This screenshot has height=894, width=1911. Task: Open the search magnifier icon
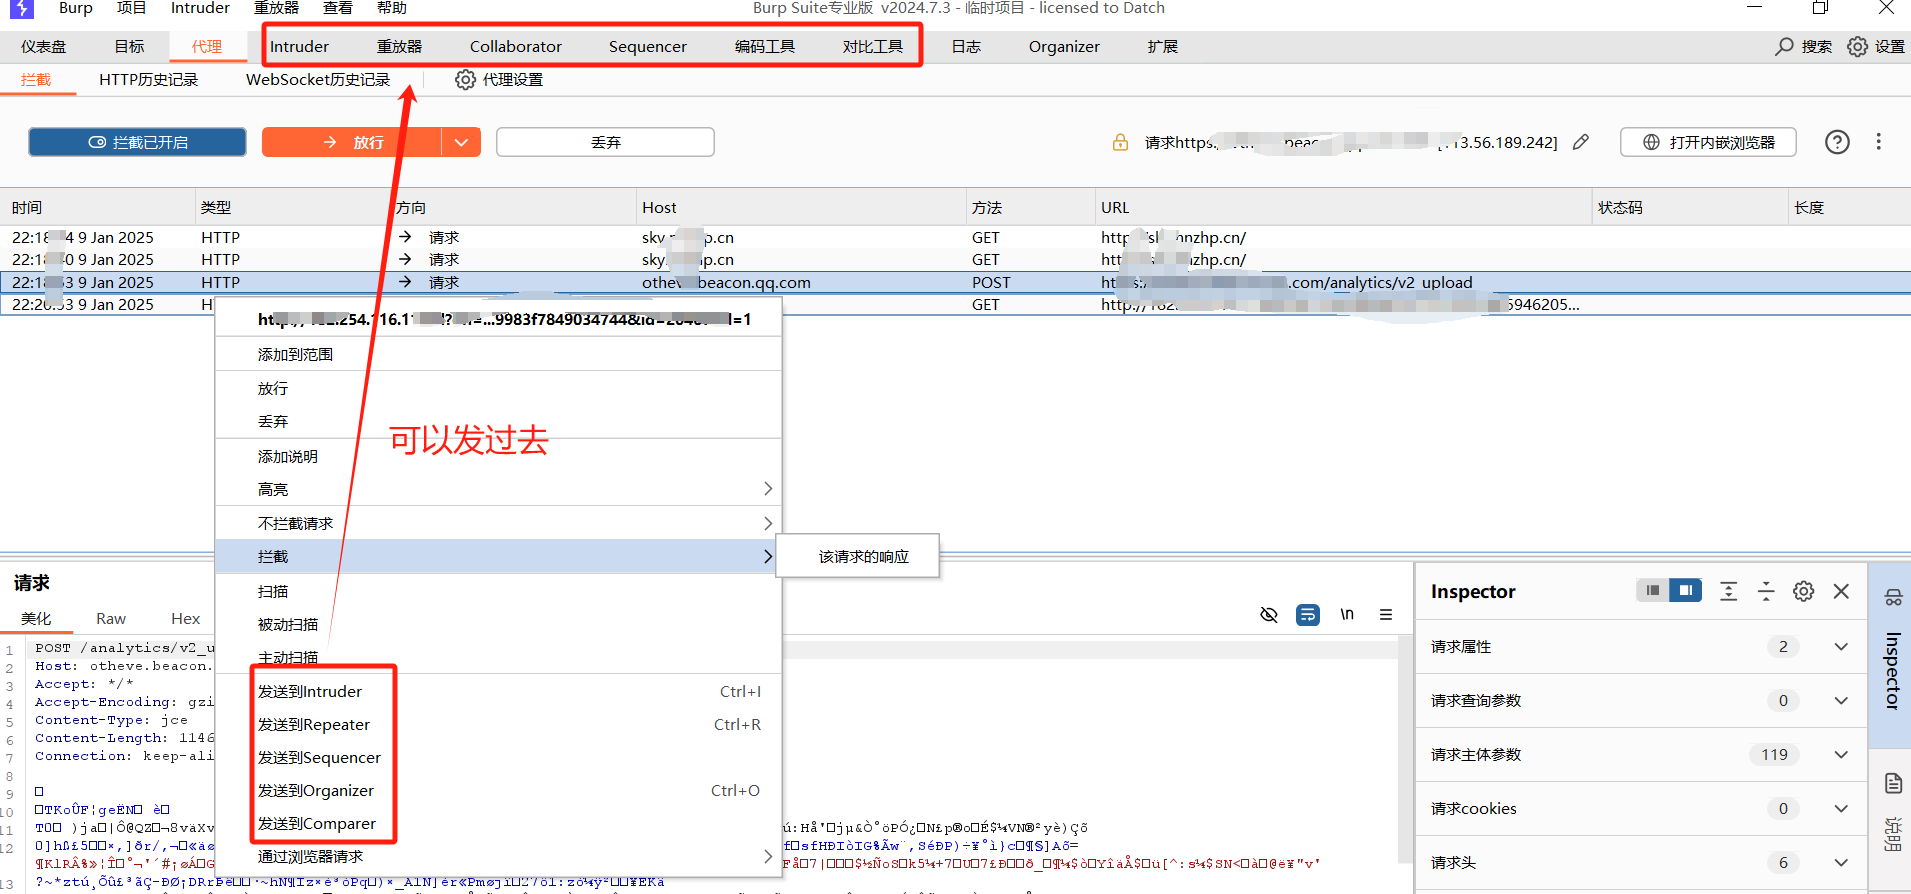pyautogui.click(x=1784, y=47)
